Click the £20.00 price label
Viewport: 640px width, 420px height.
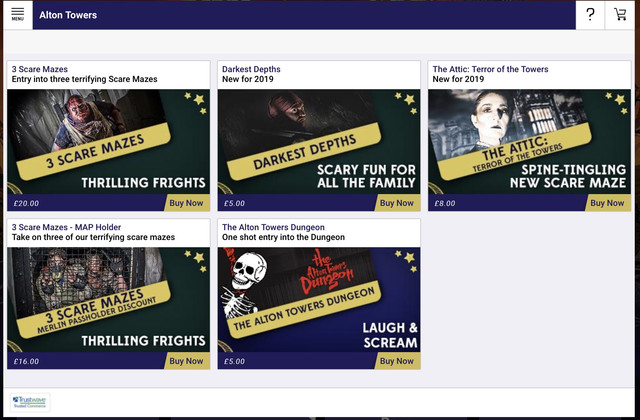26,203
